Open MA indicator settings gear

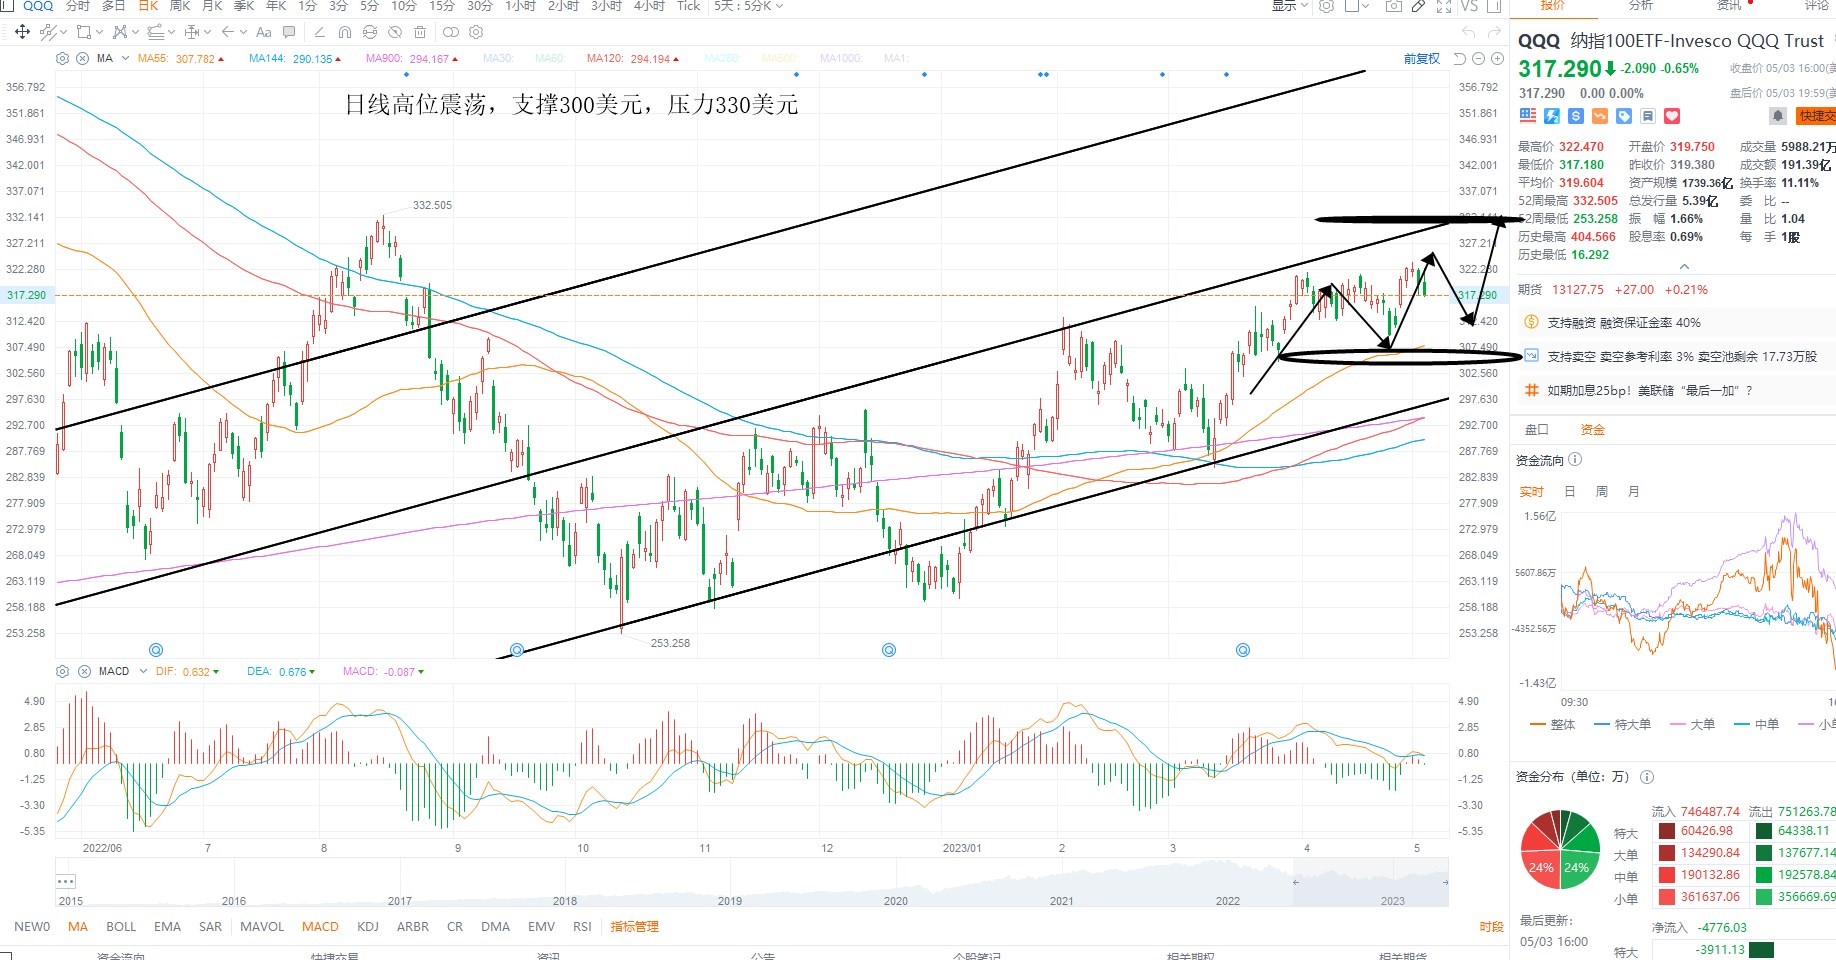[63, 58]
